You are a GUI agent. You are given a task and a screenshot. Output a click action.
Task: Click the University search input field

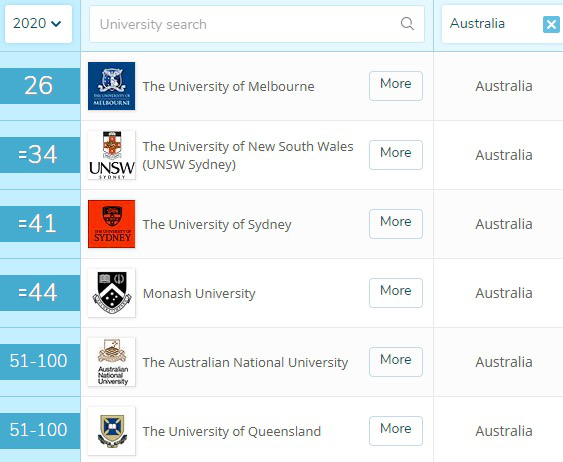click(x=257, y=24)
